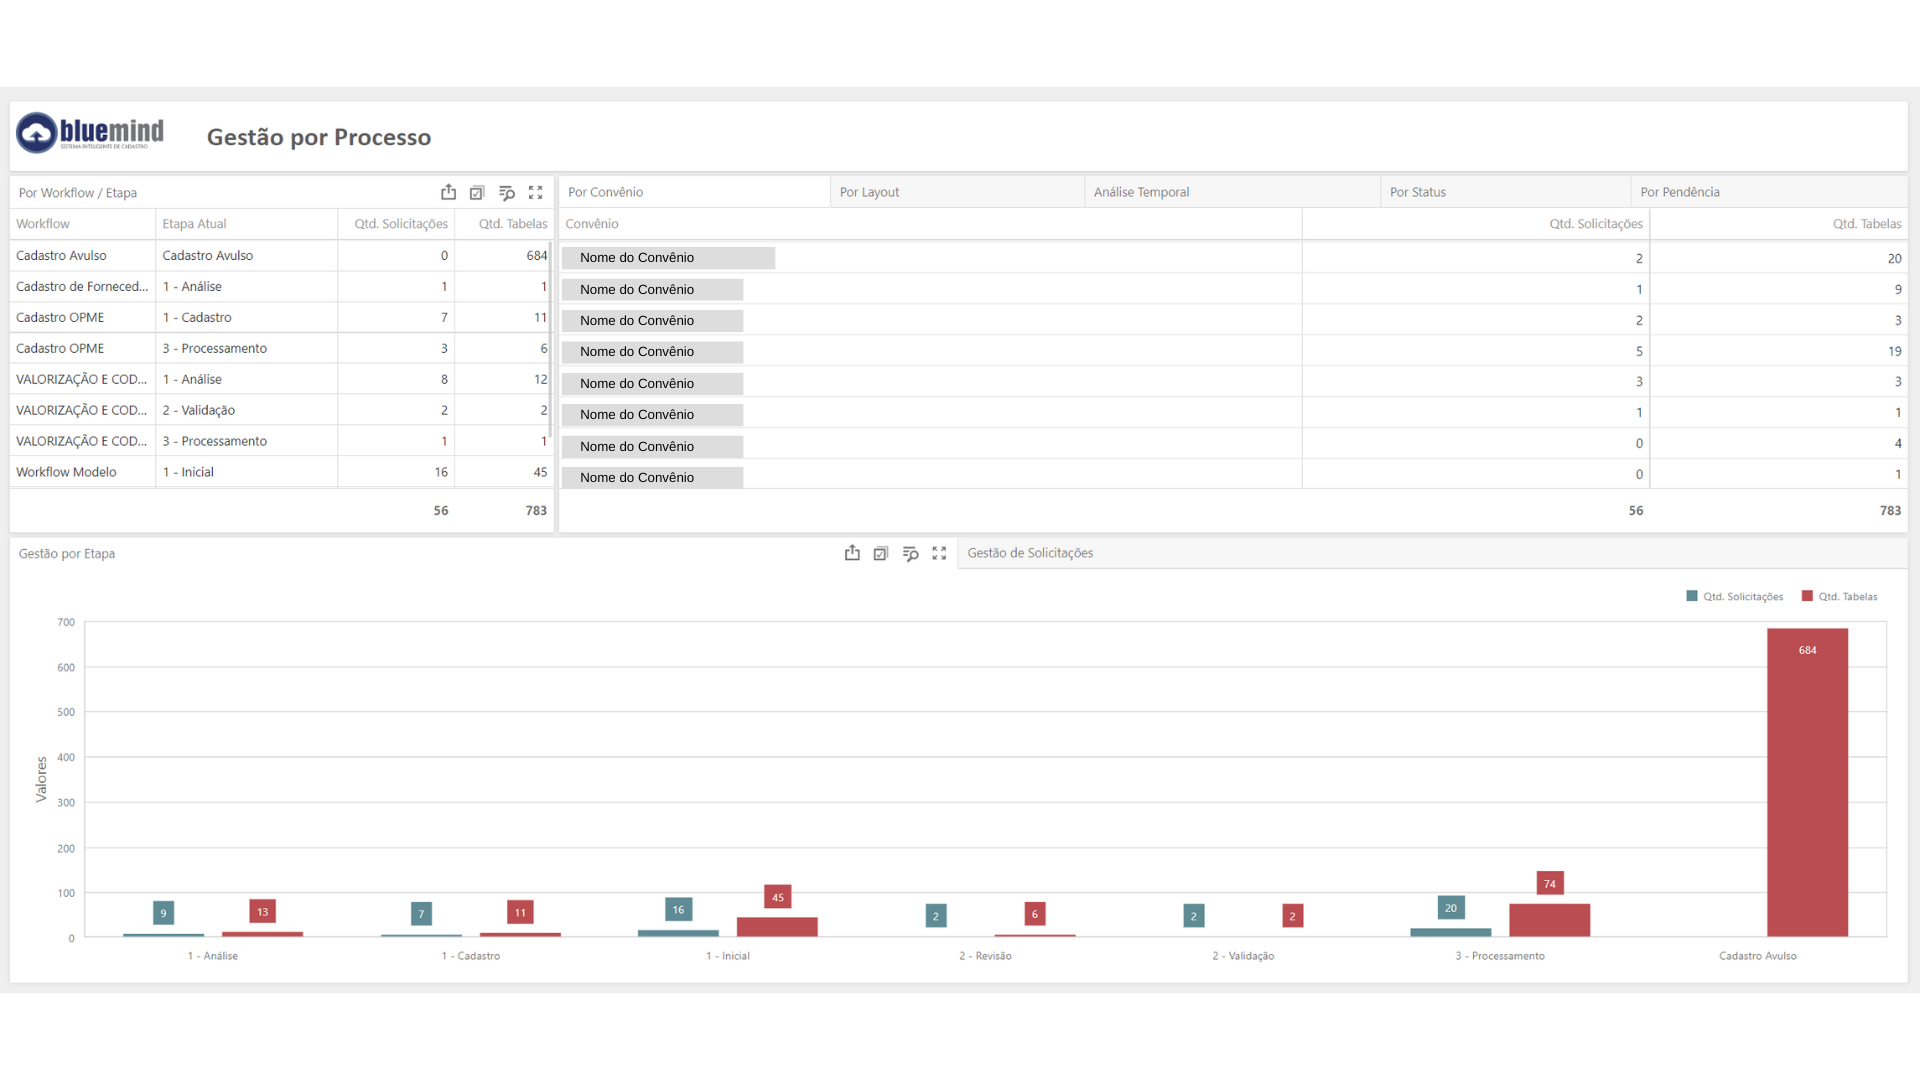This screenshot has height=1080, width=1920.
Task: Select the Cadastro Avulso red bar in chart
Action: pos(1807,782)
